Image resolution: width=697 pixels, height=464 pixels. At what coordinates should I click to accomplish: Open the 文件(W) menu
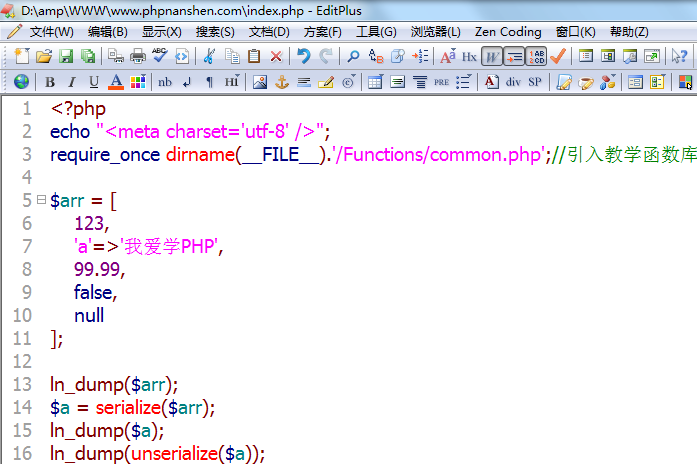[51, 32]
